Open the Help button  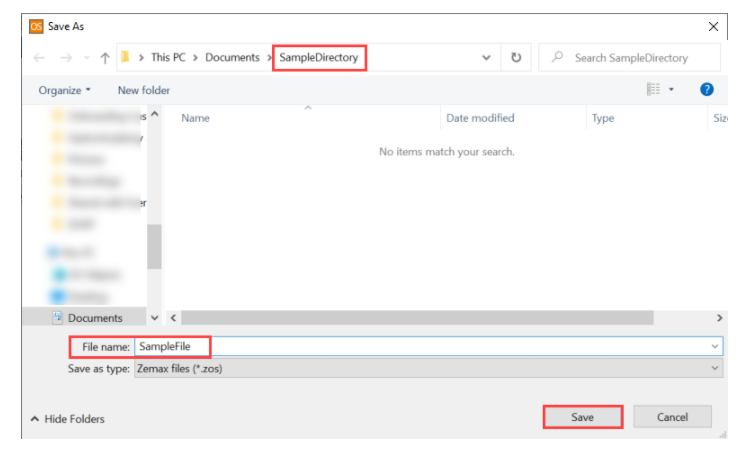706,89
